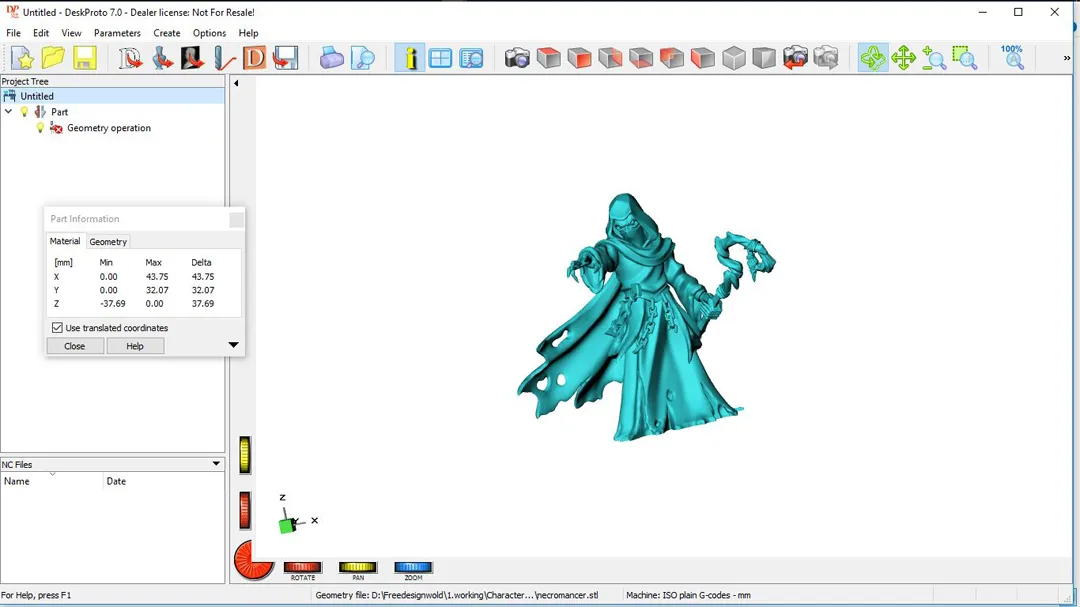
Task: Open the File menu
Action: tap(13, 33)
